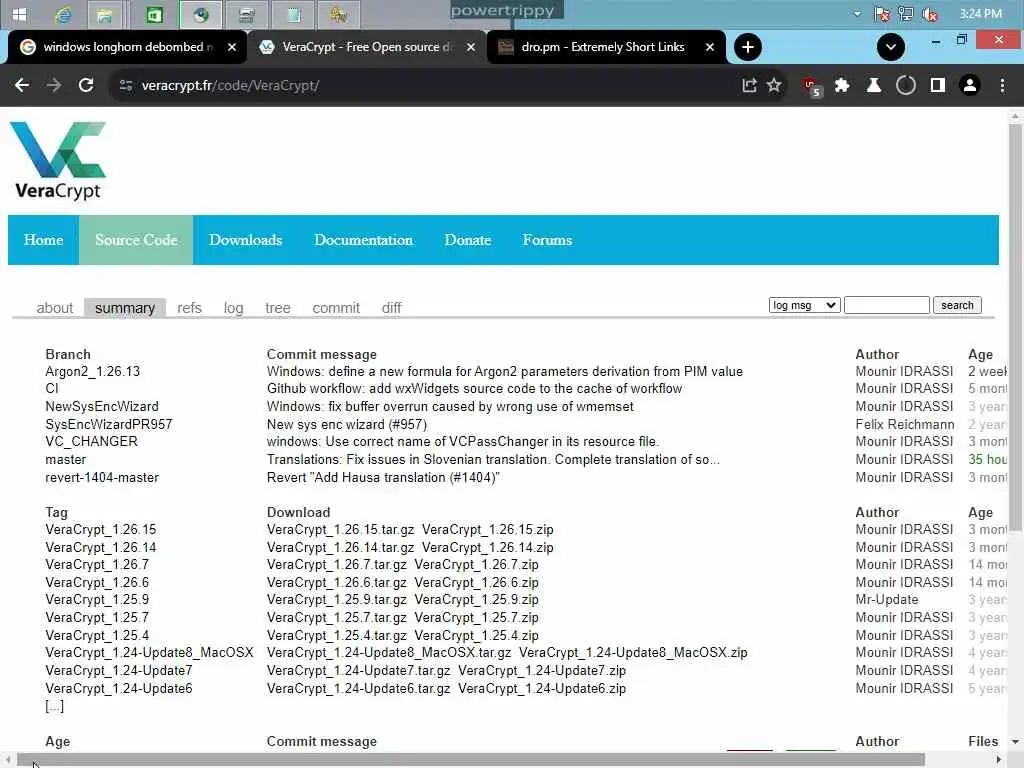Open the NewSysEncWizard branch
This screenshot has height=768, width=1024.
tap(102, 407)
